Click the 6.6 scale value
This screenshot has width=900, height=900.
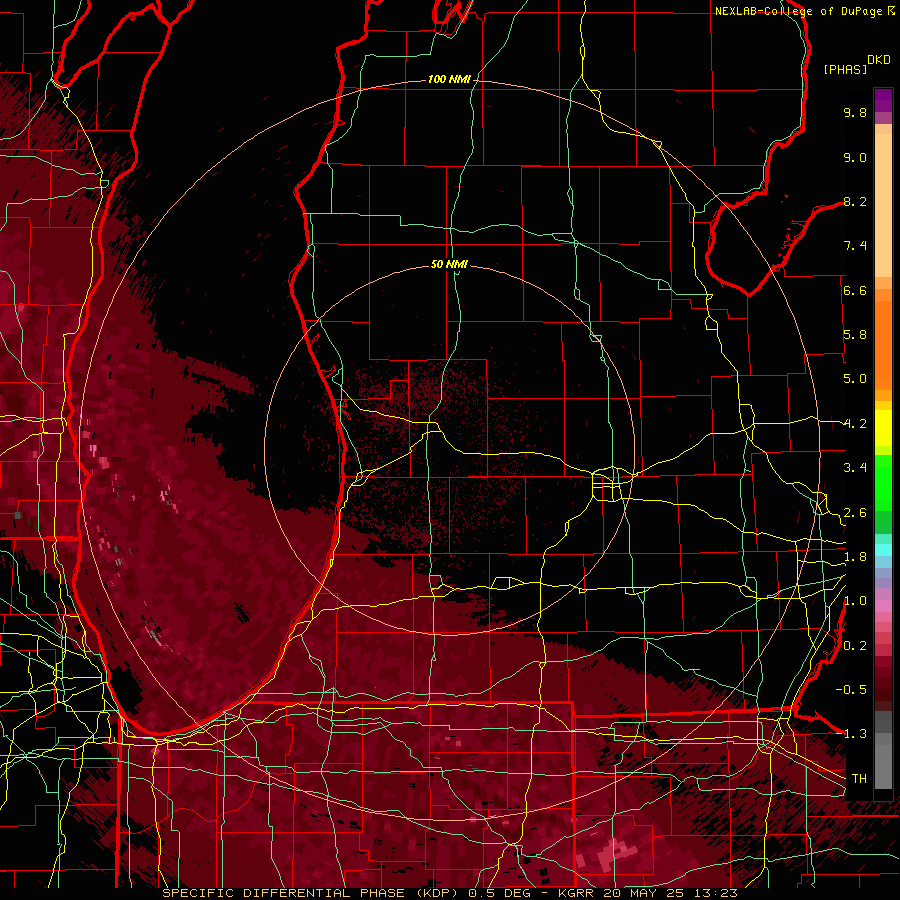(x=855, y=290)
